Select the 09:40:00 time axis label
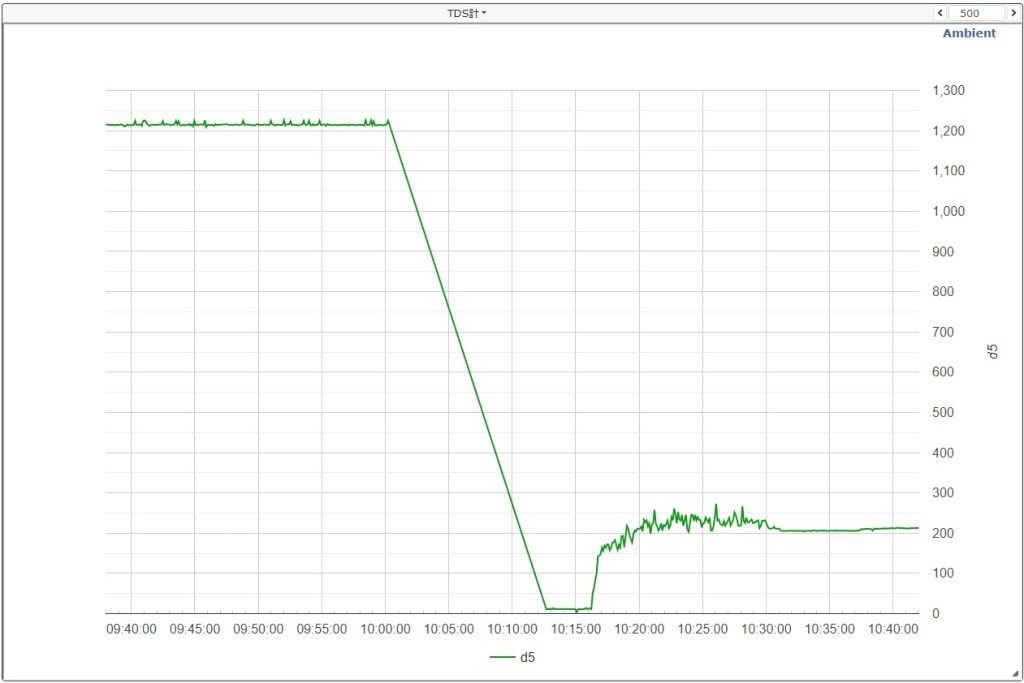Image resolution: width=1024 pixels, height=683 pixels. click(x=131, y=629)
